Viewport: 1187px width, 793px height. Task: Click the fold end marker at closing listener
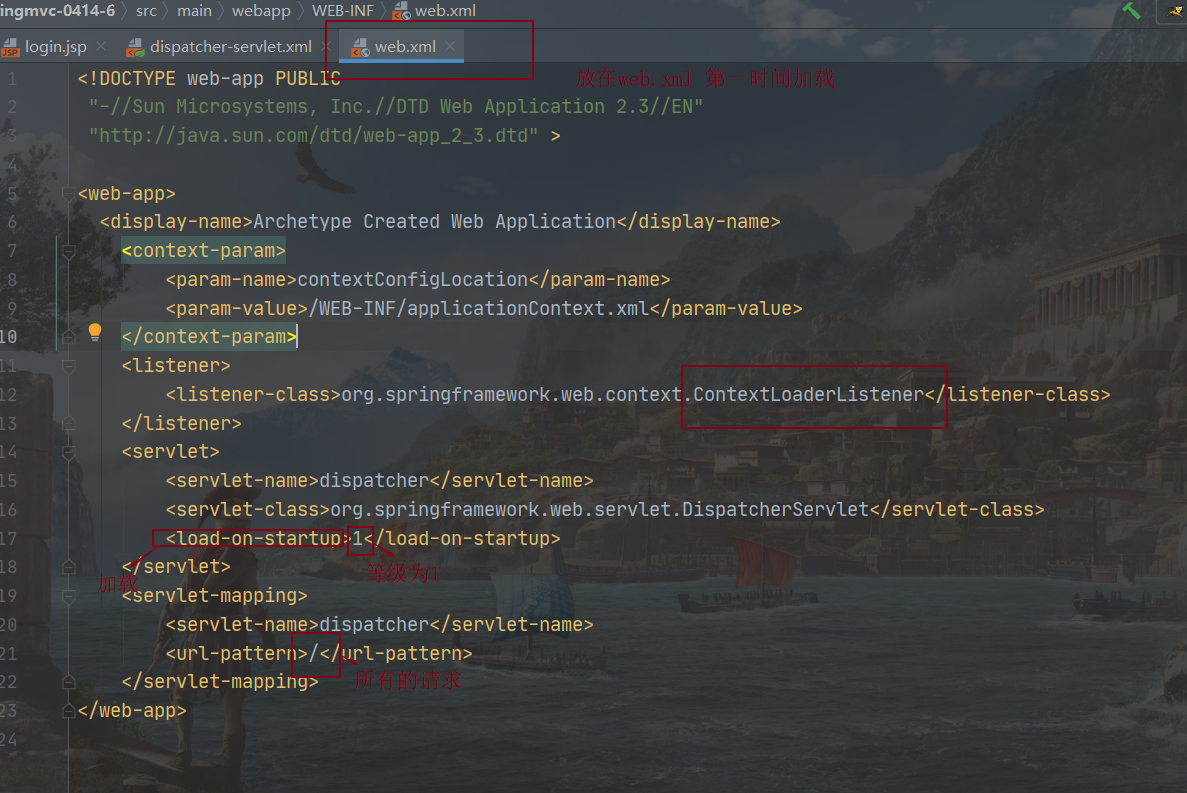coord(68,424)
